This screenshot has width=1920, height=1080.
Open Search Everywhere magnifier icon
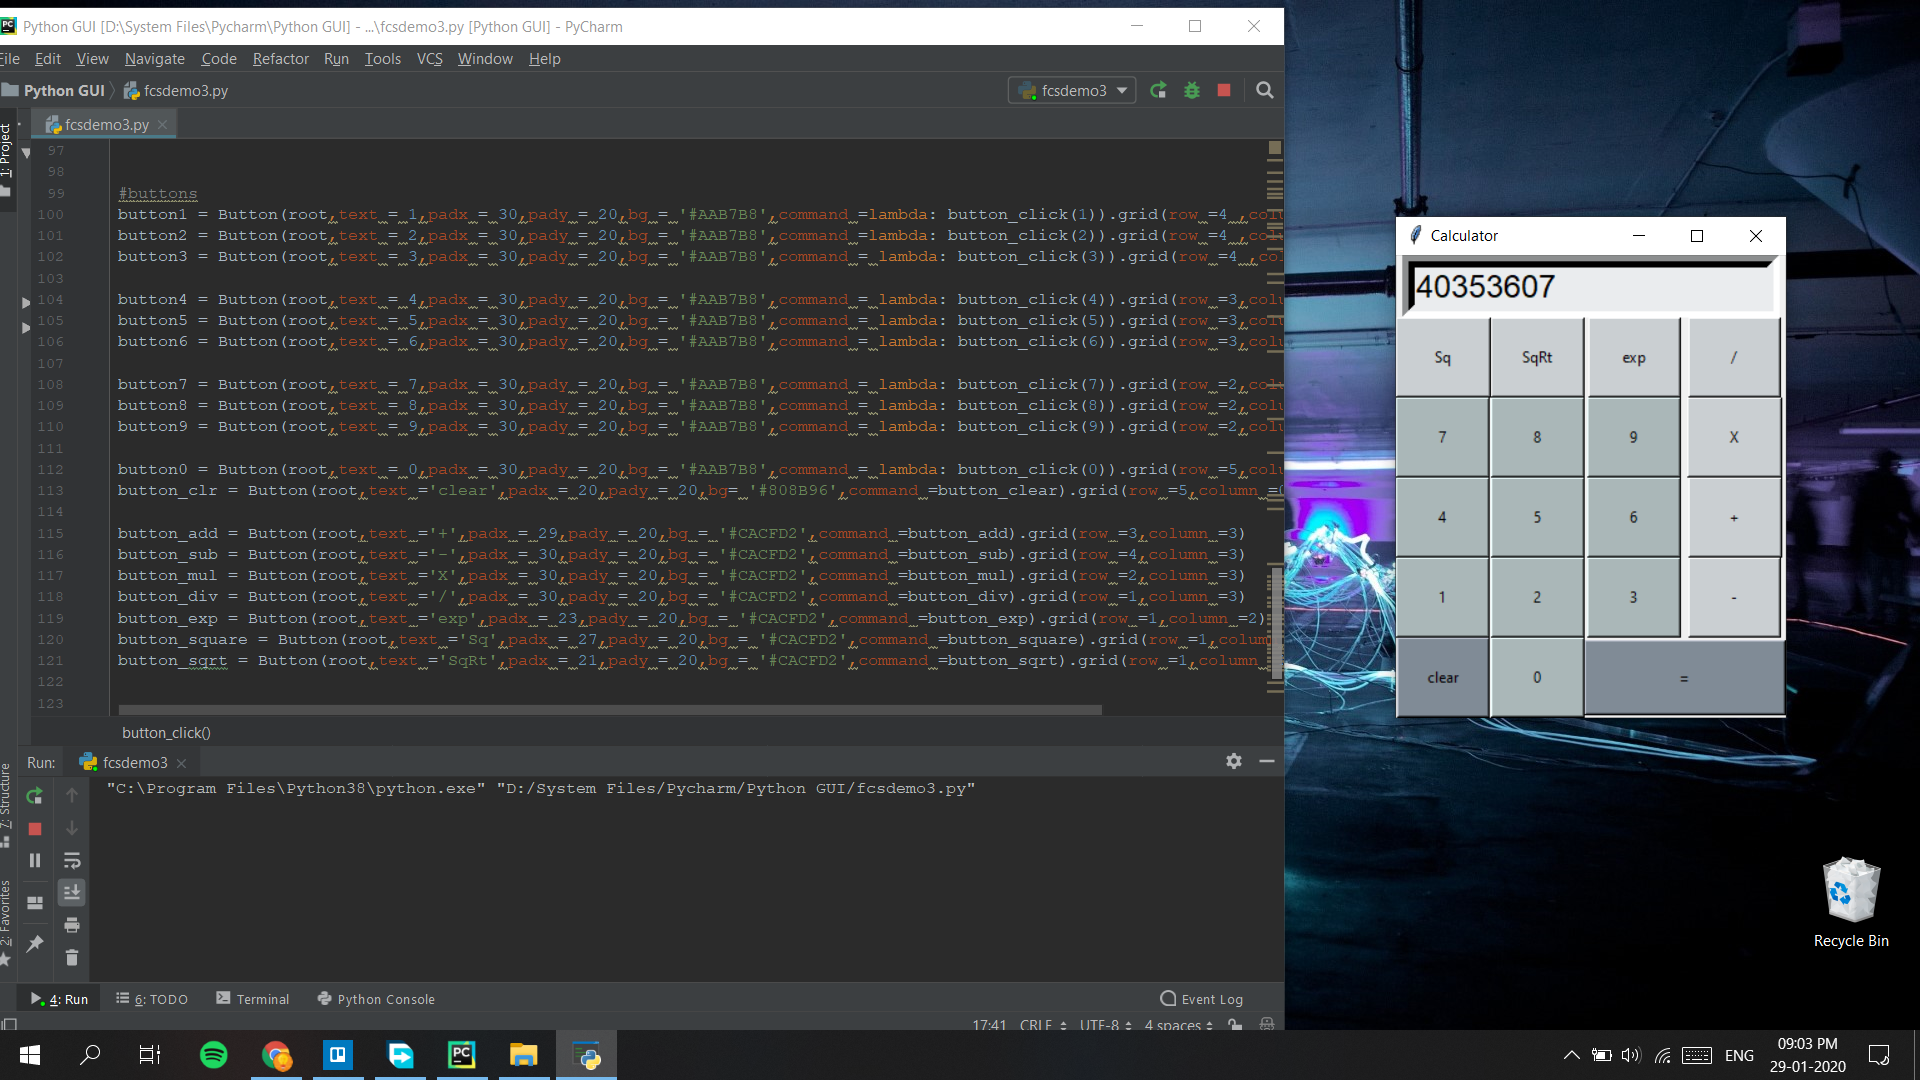tap(1264, 91)
